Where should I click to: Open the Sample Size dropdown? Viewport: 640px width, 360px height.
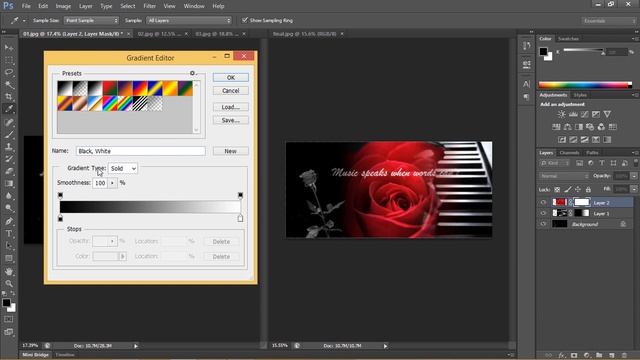pyautogui.click(x=91, y=20)
